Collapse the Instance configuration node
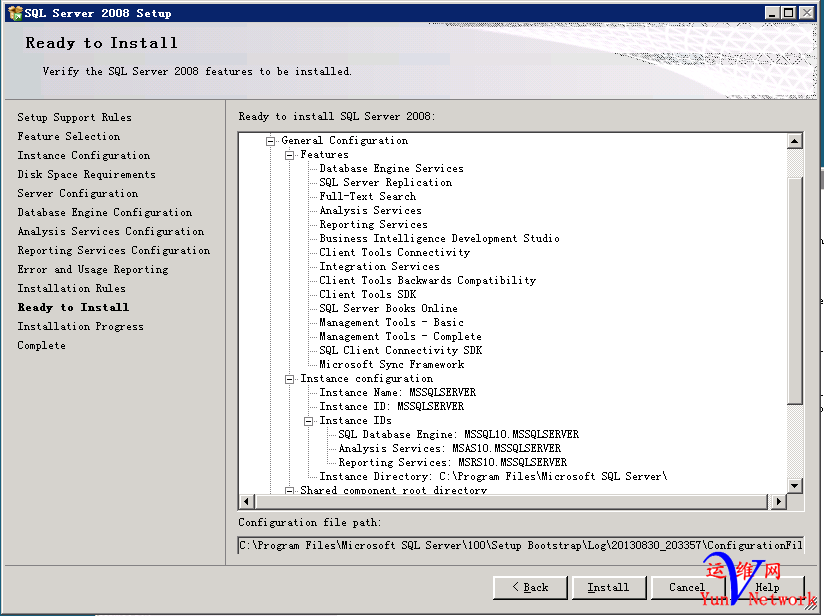824x616 pixels. pos(290,379)
